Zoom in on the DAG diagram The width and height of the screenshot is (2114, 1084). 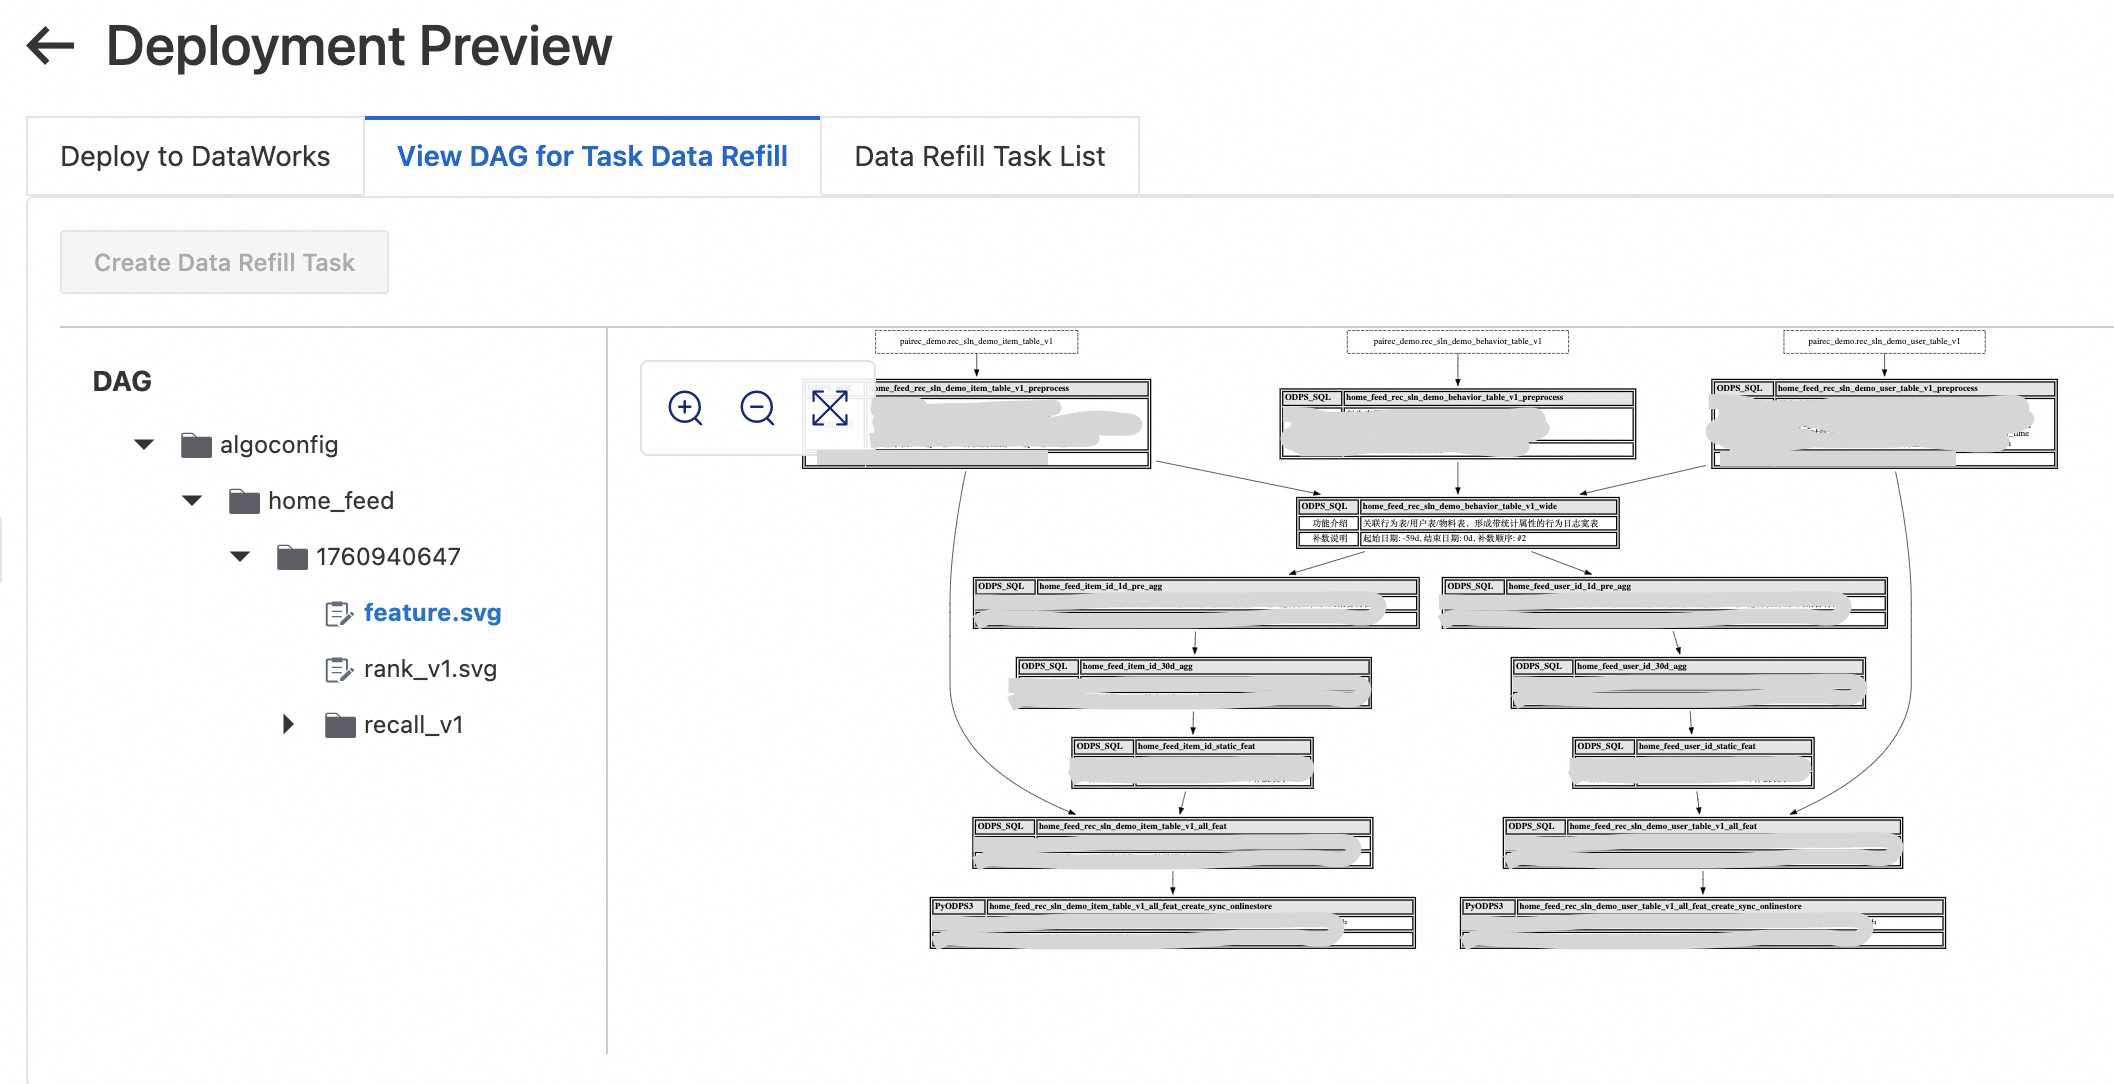(x=686, y=408)
